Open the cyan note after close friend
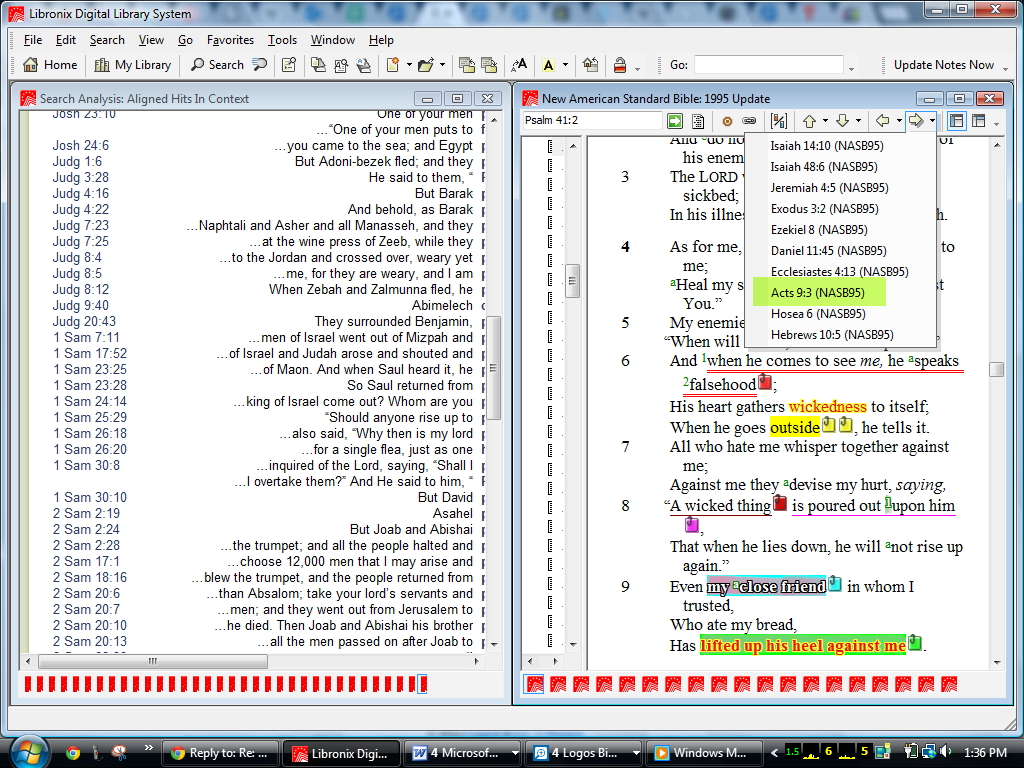The image size is (1024, 768). (835, 584)
